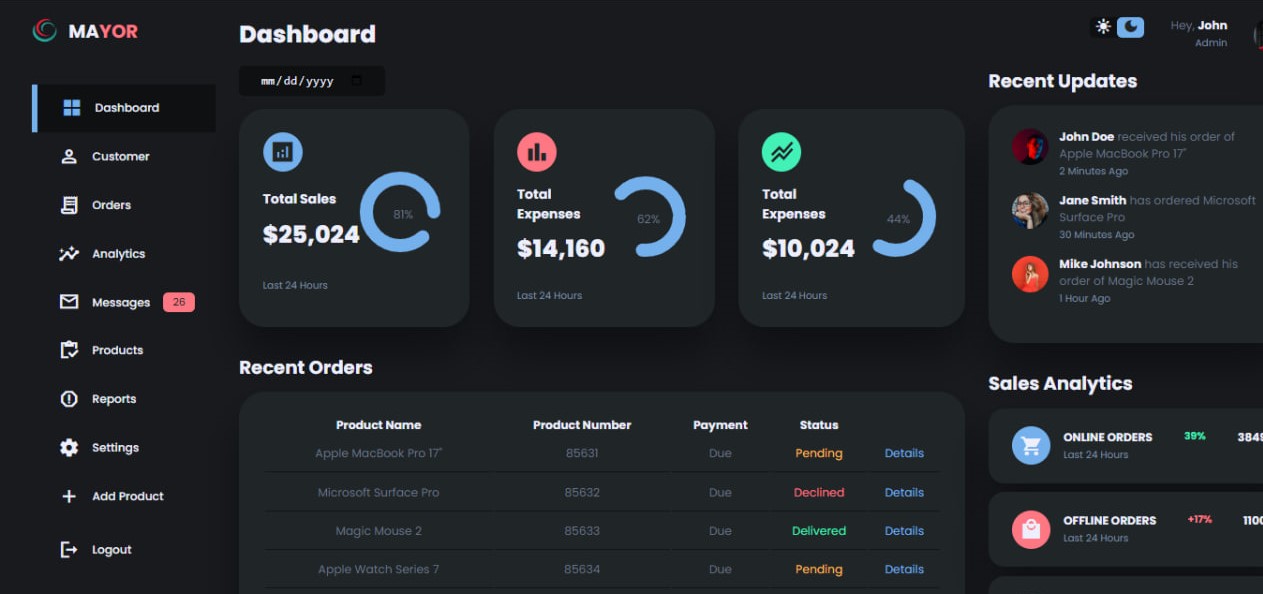This screenshot has height=594, width=1263.
Task: Navigate to Products section
Action: pos(117,350)
